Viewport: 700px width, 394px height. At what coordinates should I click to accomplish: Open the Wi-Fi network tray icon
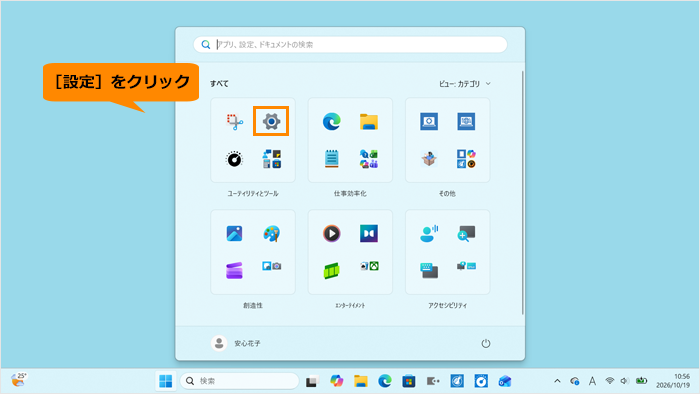click(x=609, y=381)
